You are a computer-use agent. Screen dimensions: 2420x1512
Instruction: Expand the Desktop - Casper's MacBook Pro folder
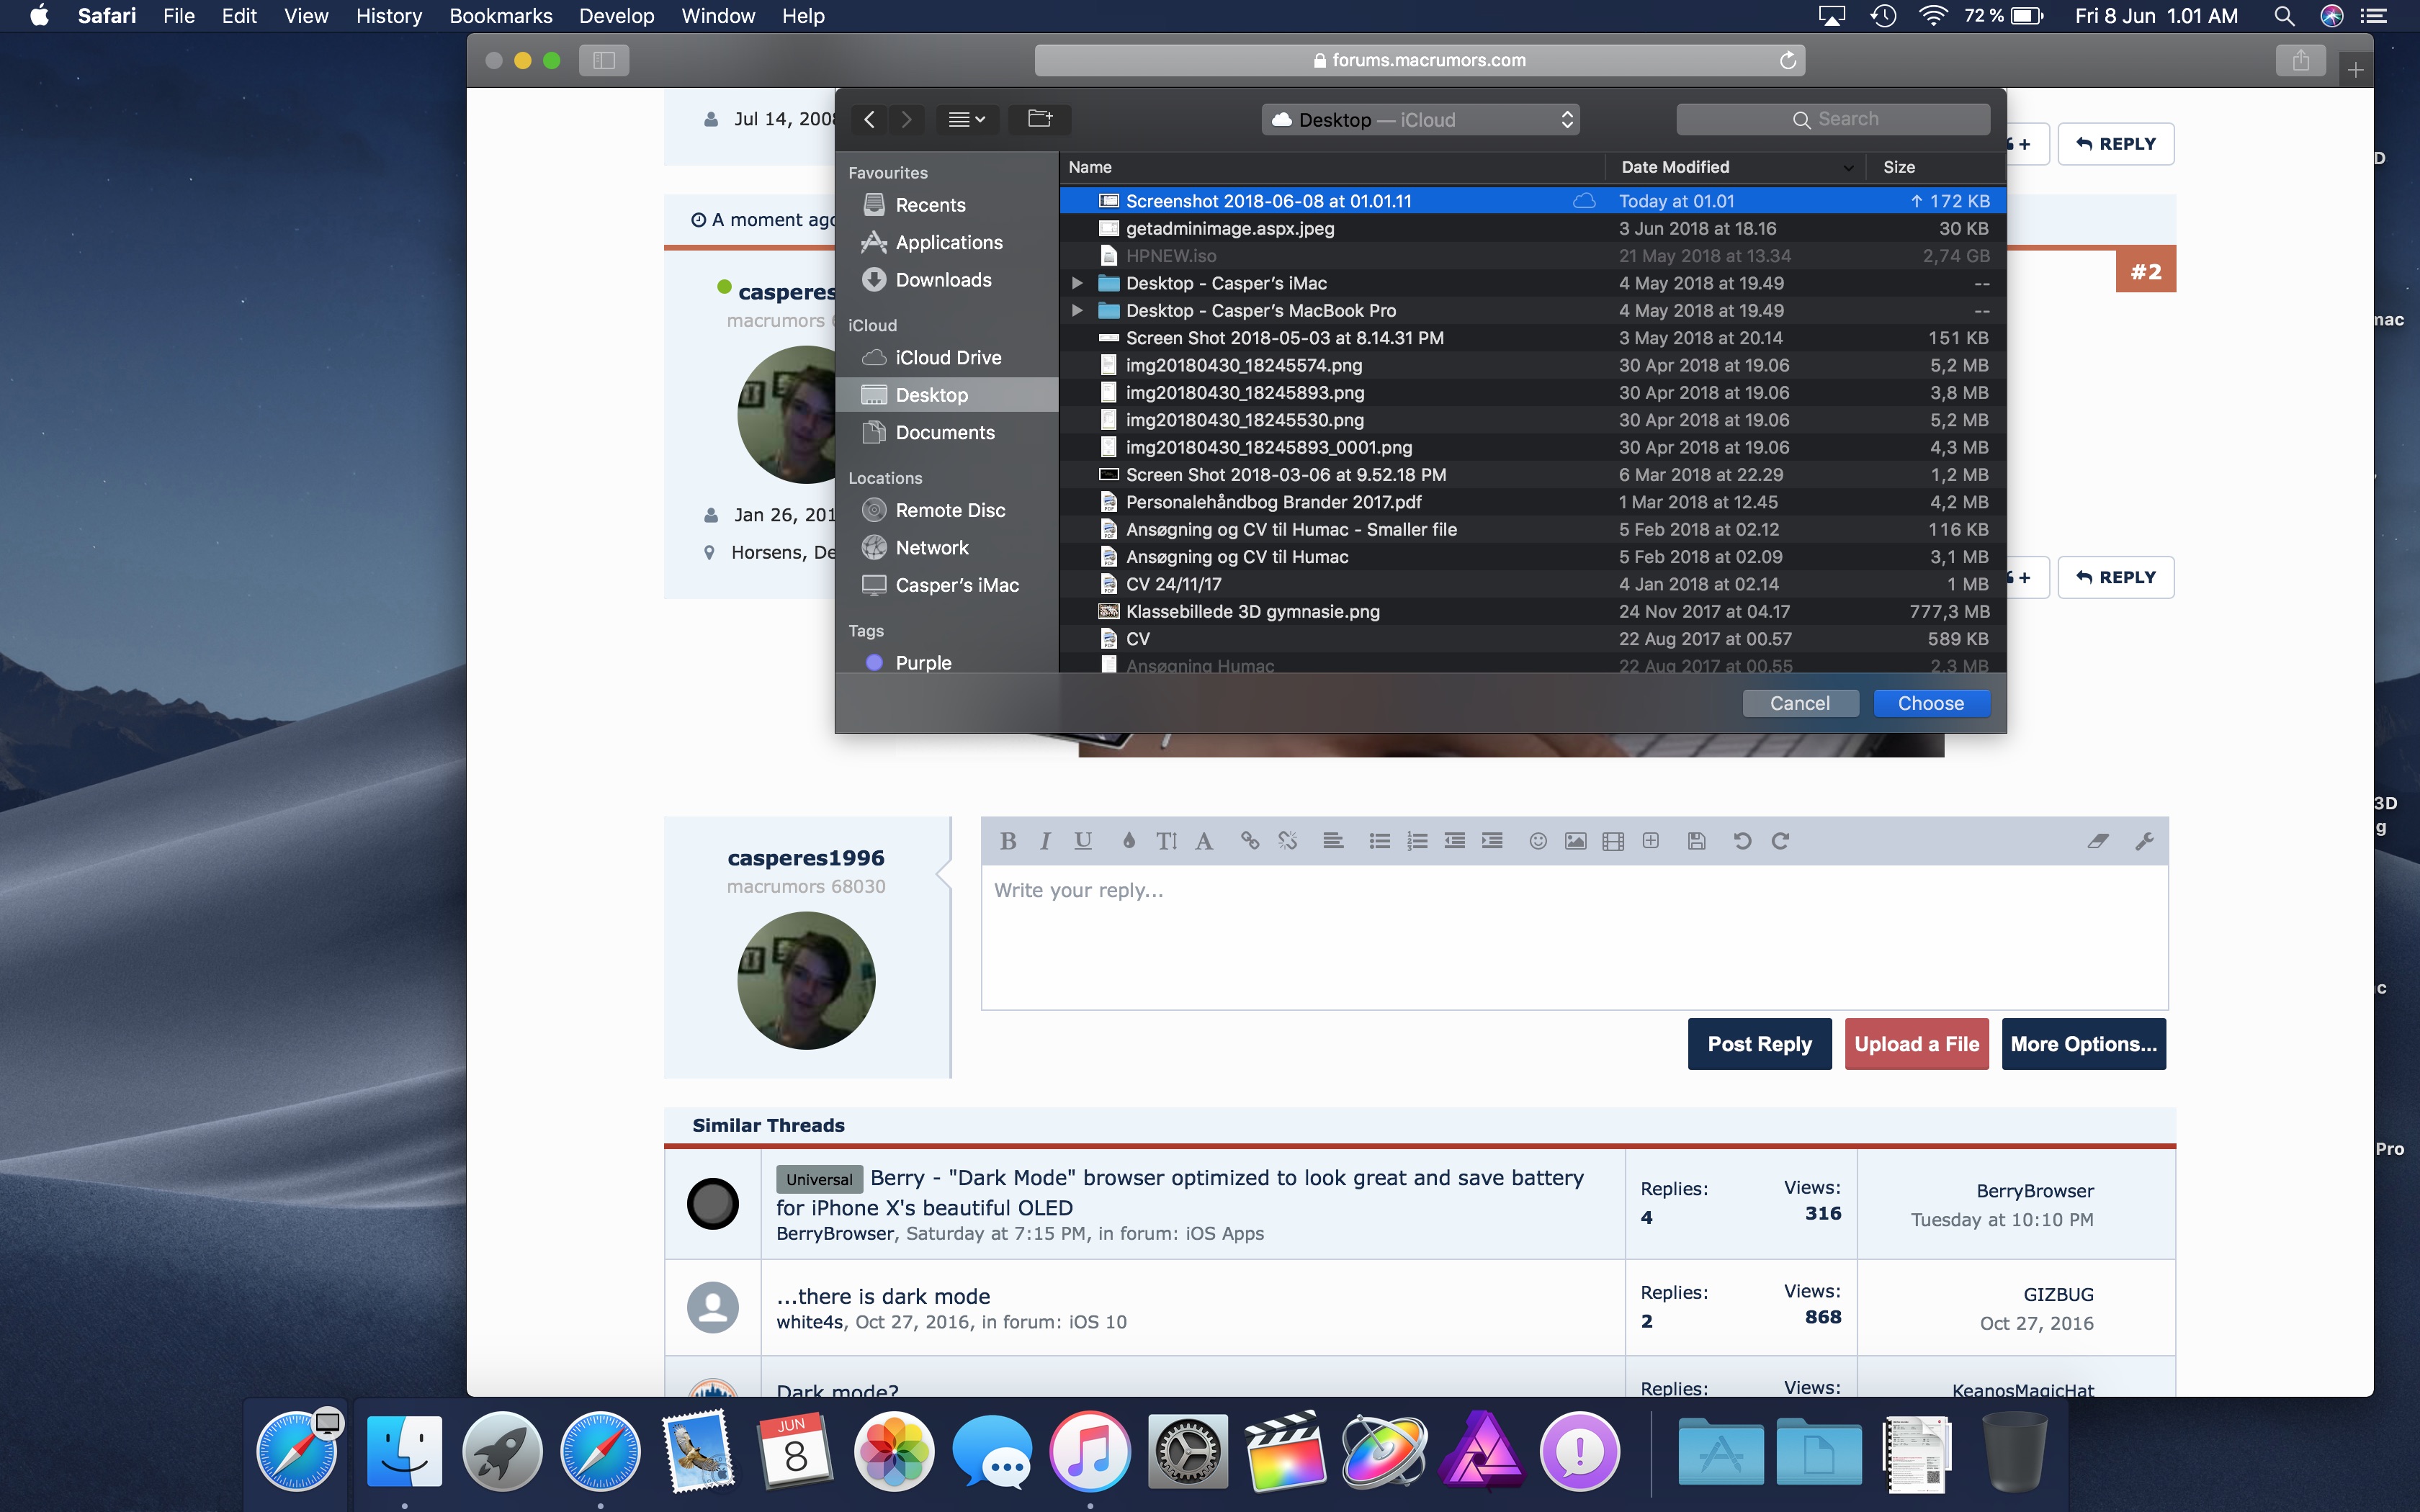pyautogui.click(x=1077, y=310)
